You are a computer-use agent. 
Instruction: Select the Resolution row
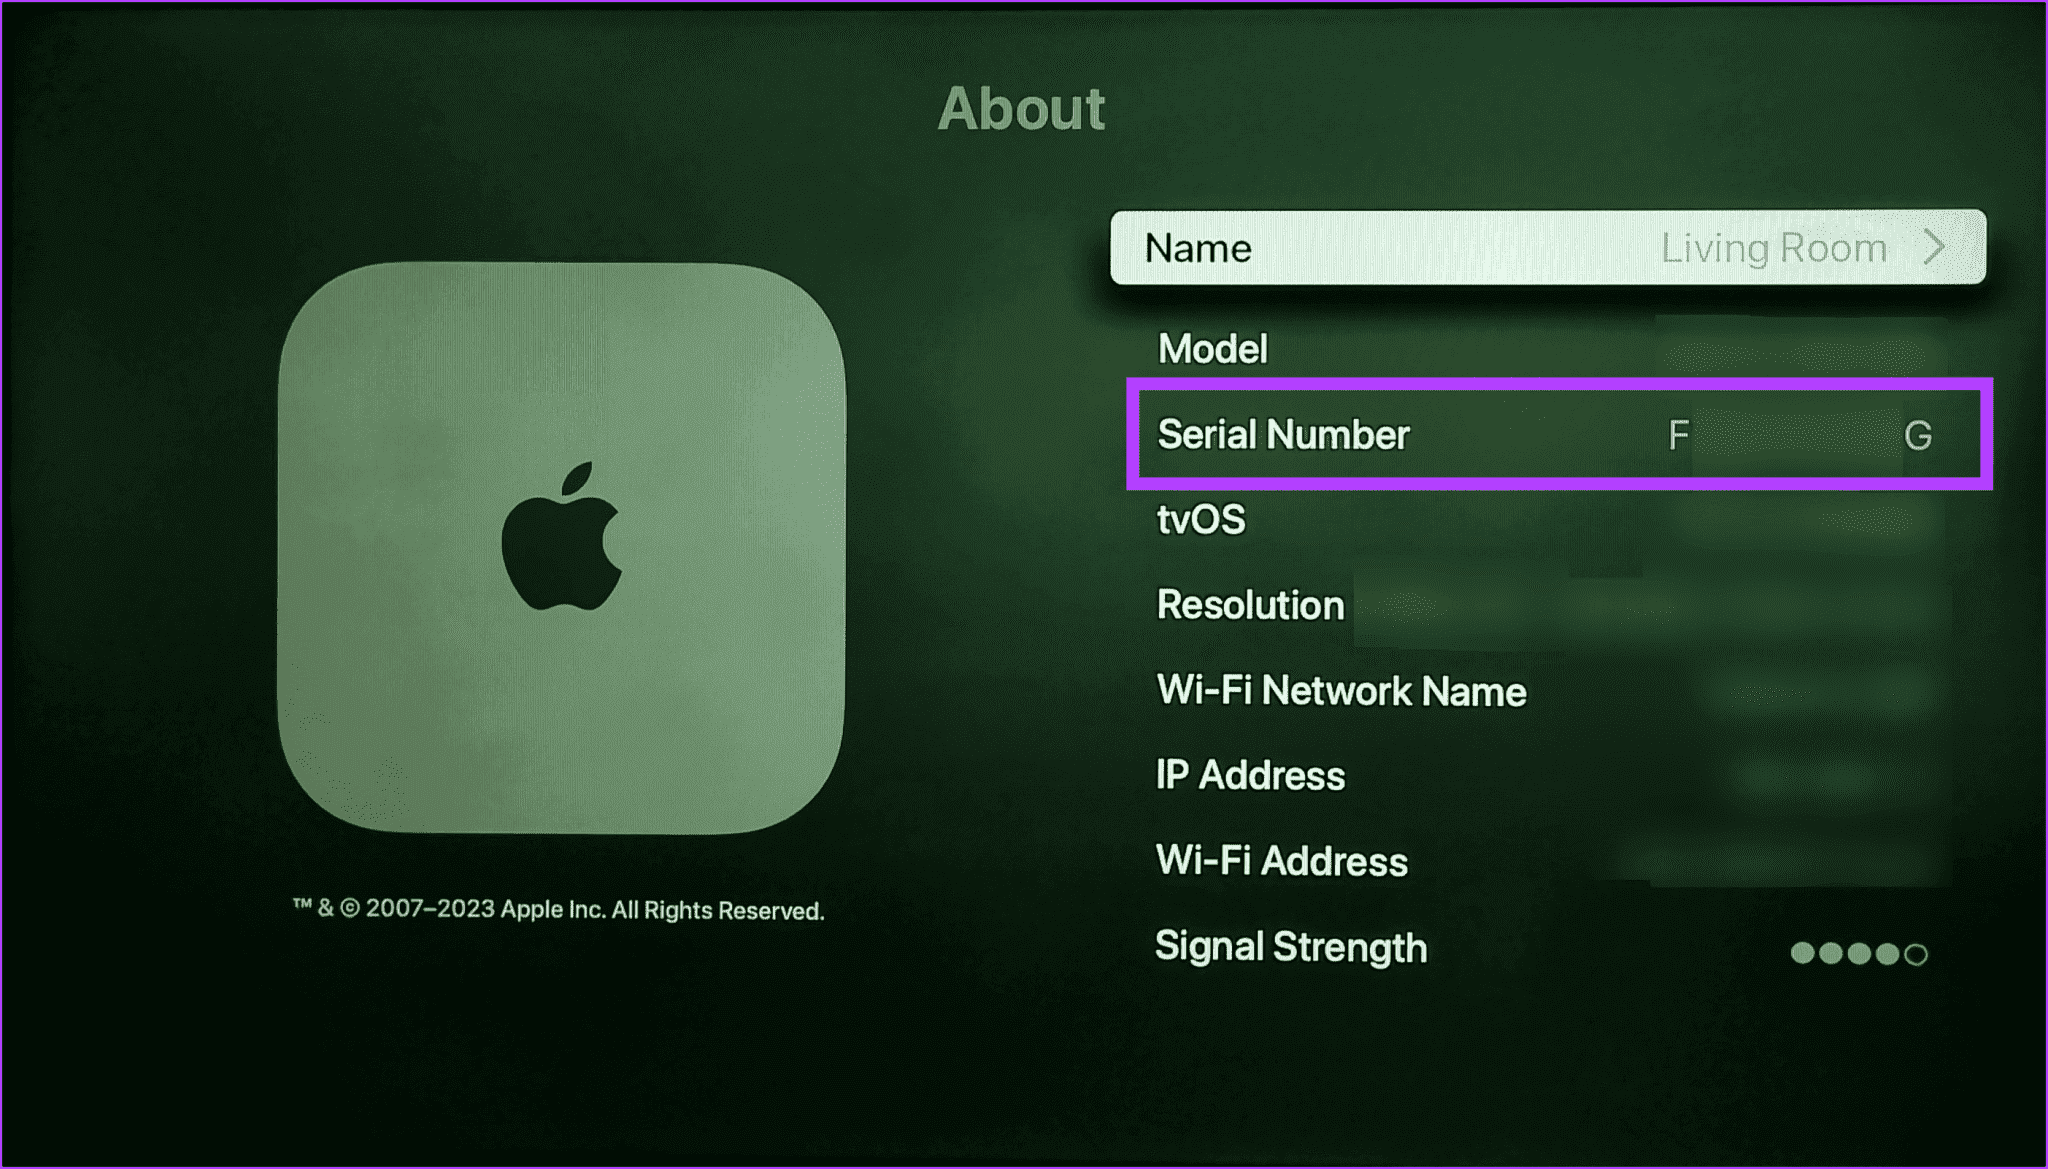tap(1548, 605)
